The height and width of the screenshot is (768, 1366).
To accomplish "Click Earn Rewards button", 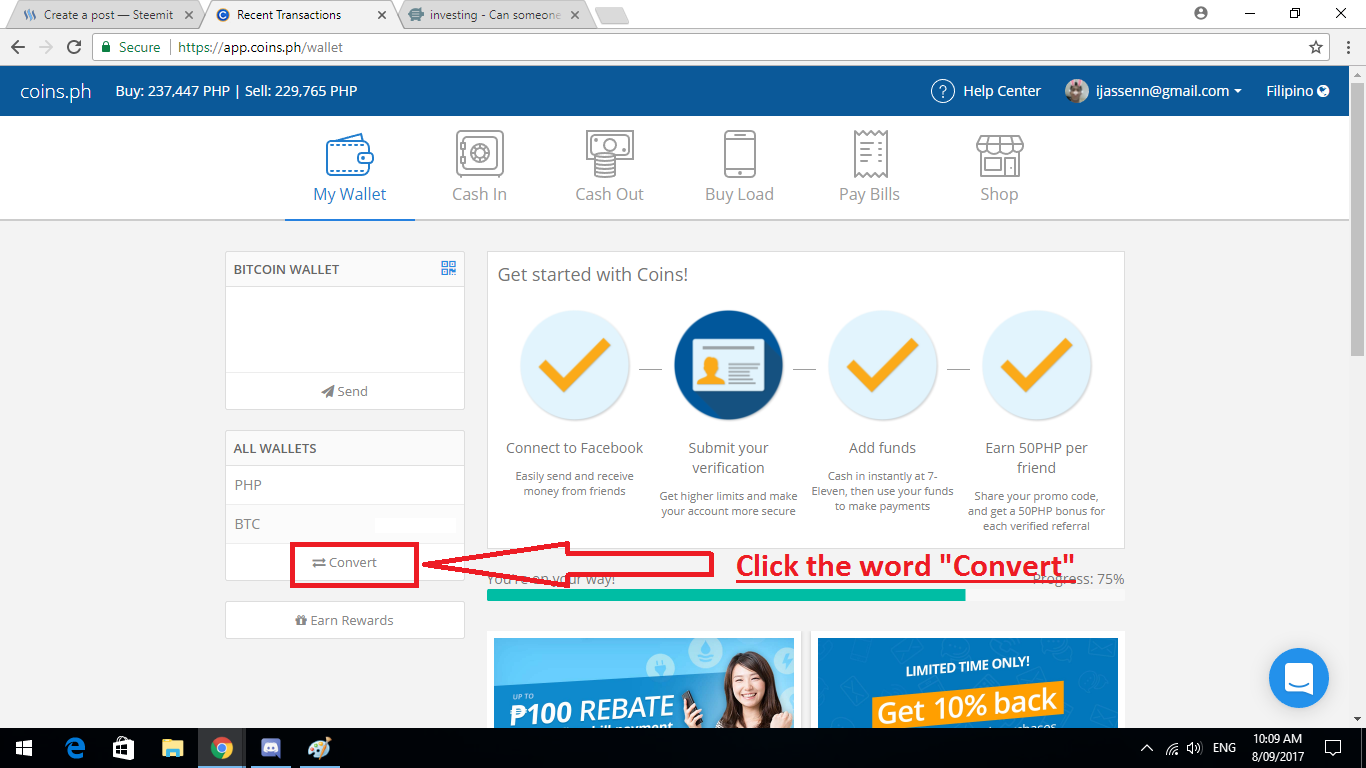I will pos(345,620).
